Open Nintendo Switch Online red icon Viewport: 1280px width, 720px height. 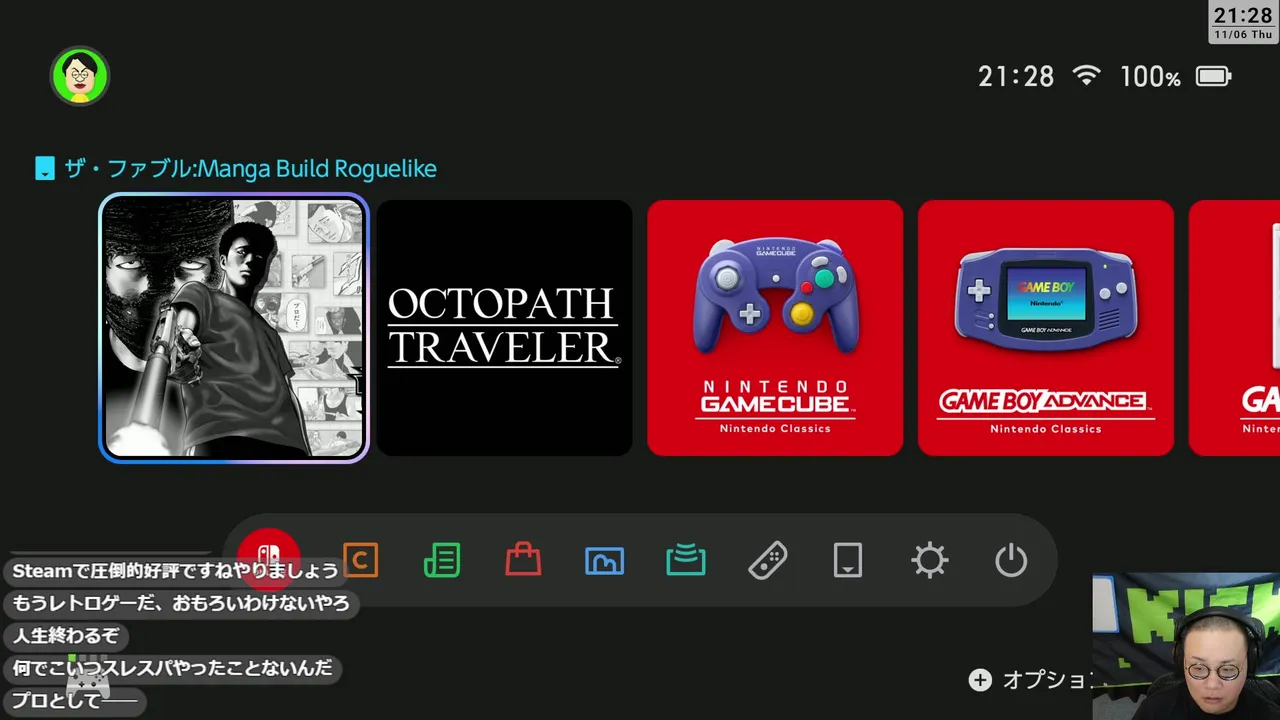pos(269,560)
